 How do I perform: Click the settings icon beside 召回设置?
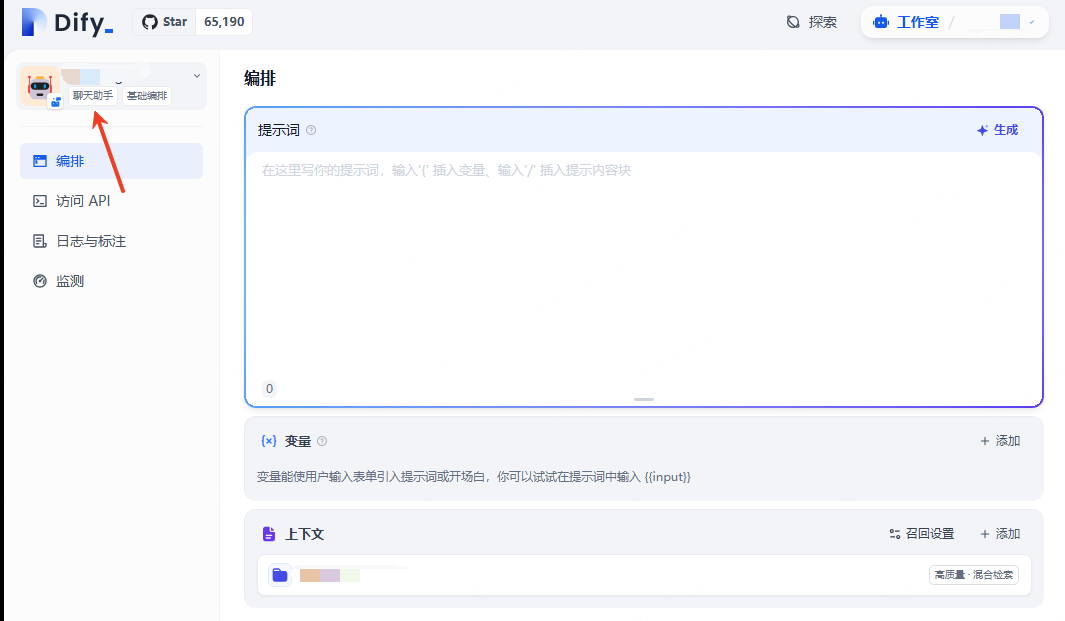[895, 534]
